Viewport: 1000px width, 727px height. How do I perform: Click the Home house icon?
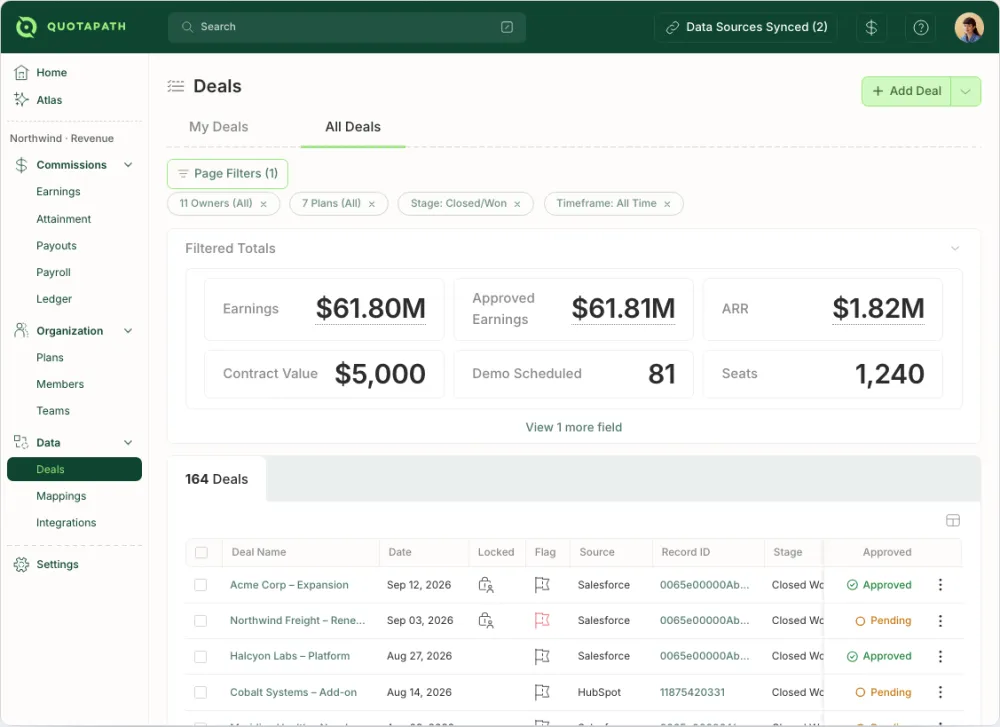[x=21, y=73]
